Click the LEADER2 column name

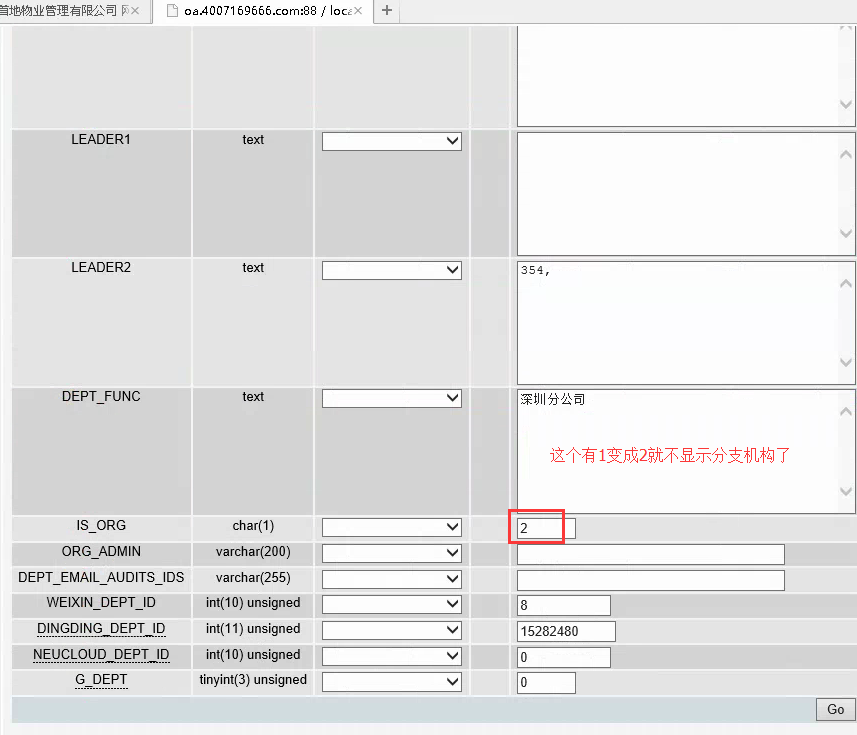click(101, 267)
